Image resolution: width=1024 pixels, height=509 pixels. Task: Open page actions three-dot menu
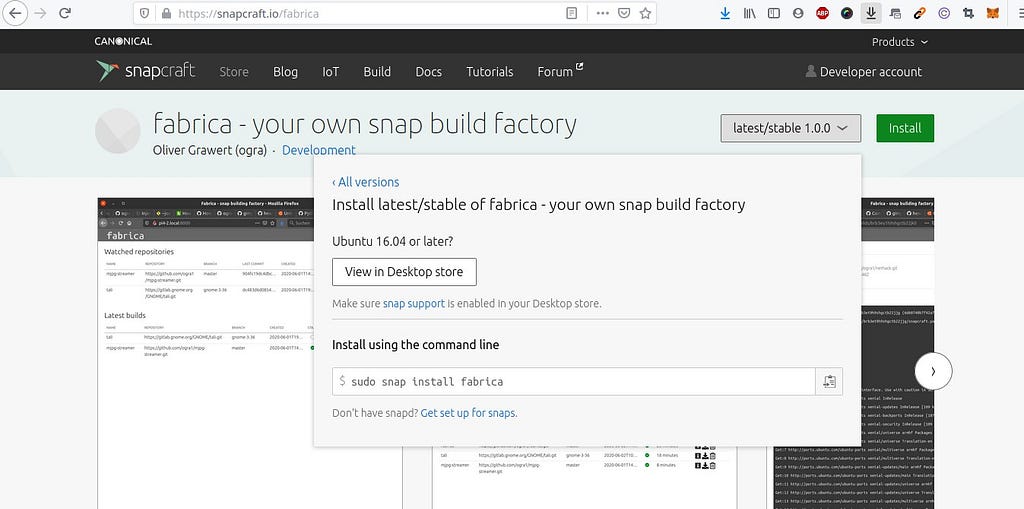point(603,13)
